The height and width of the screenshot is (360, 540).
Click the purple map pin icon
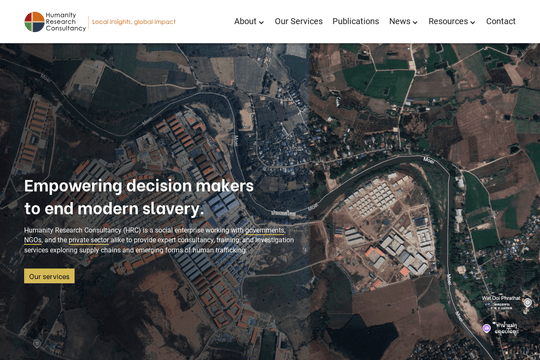[x=487, y=328]
